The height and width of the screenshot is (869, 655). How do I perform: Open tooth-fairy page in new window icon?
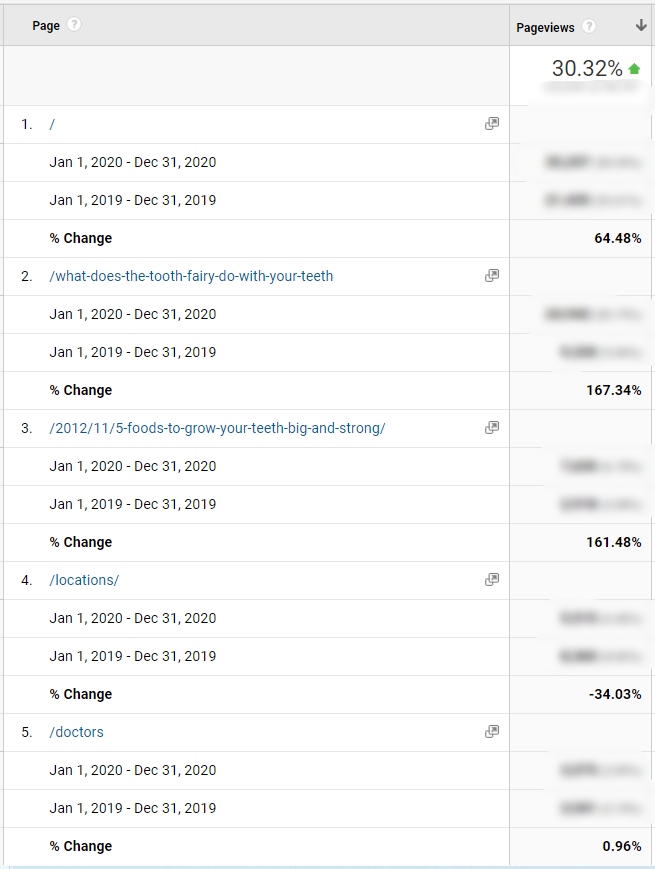[x=492, y=275]
